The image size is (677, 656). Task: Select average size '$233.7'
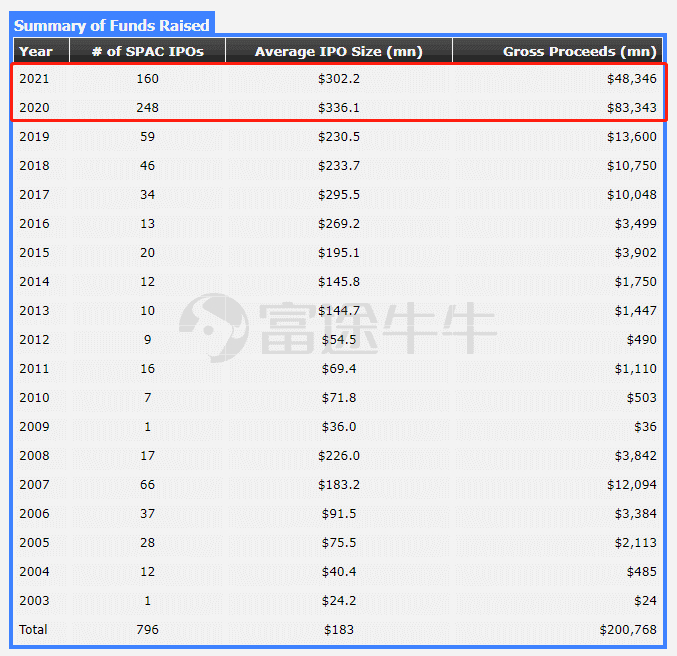(x=339, y=165)
